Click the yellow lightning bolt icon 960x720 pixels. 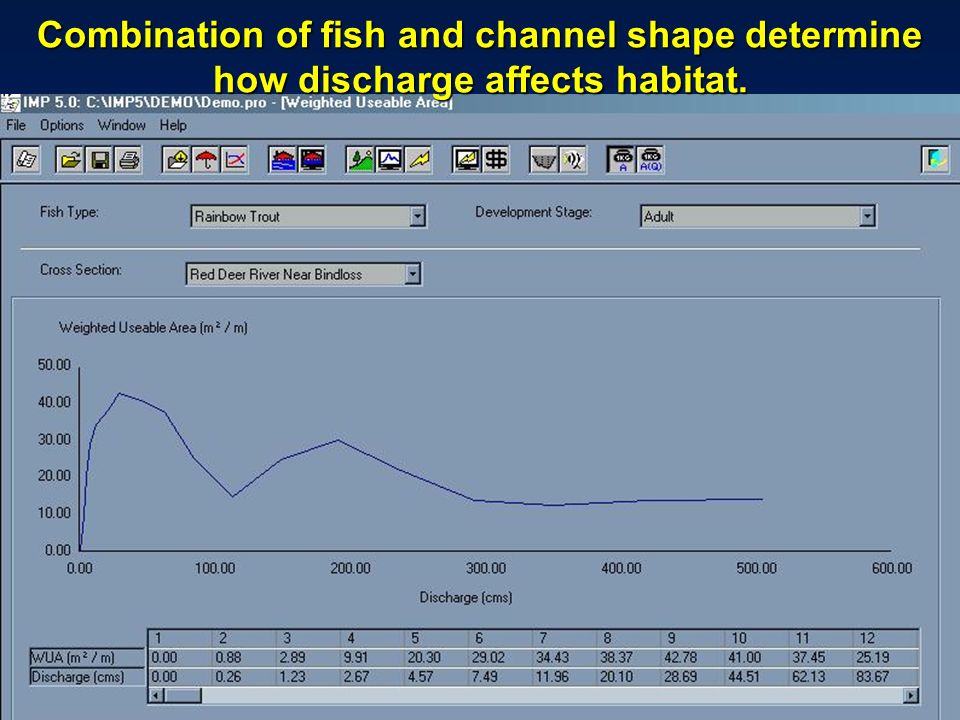[x=419, y=160]
